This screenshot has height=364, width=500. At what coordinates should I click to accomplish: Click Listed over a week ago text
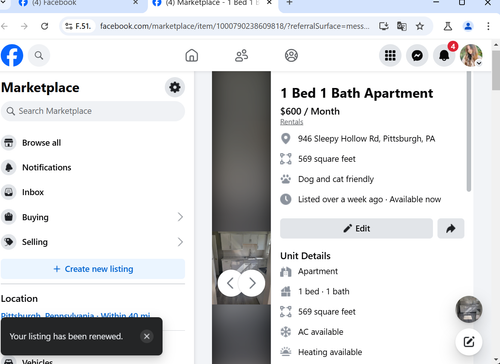pos(340,199)
